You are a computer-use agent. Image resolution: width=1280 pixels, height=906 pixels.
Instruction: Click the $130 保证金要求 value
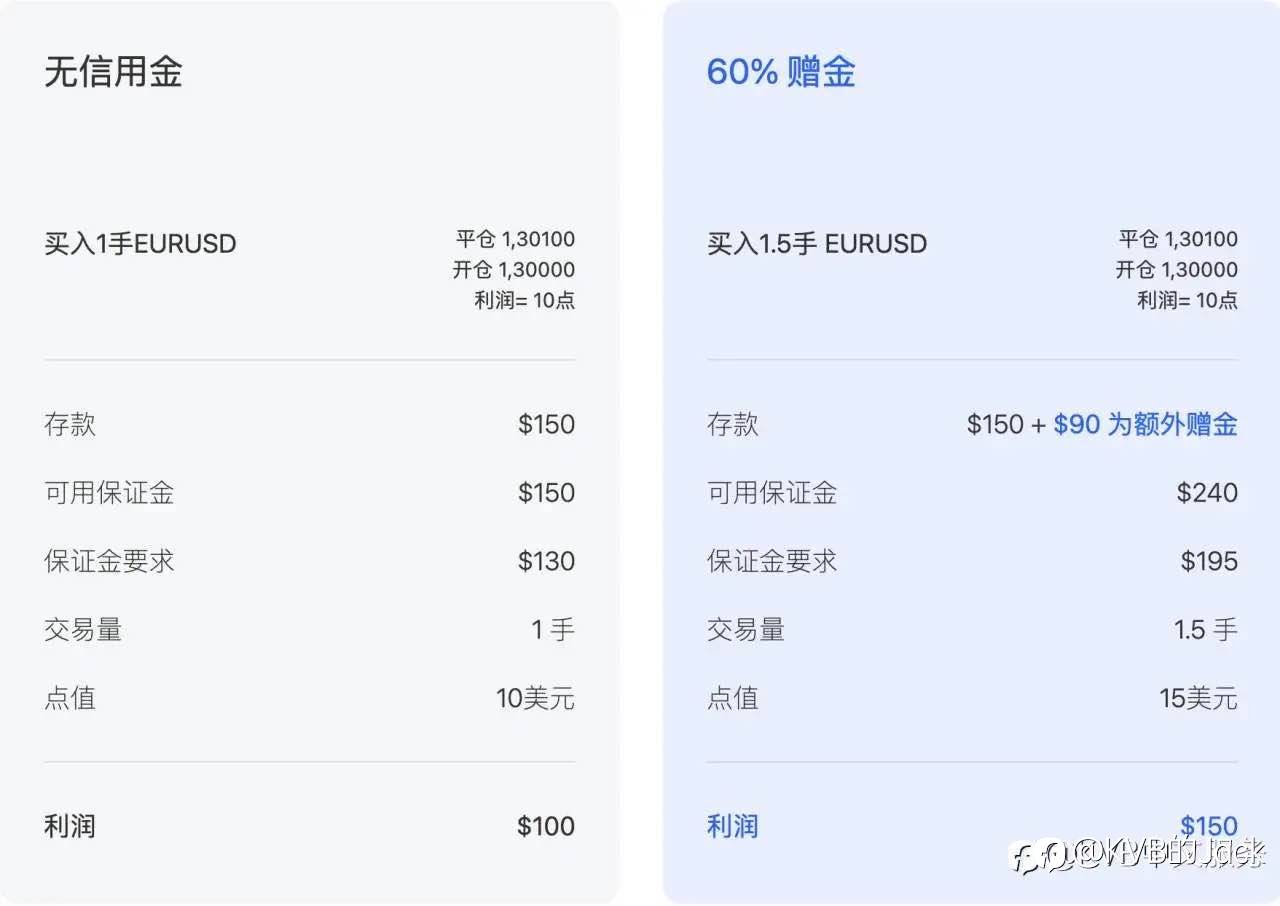click(x=546, y=561)
